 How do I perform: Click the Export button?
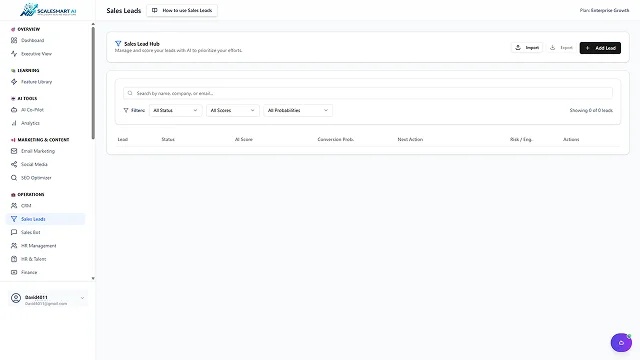click(x=562, y=48)
